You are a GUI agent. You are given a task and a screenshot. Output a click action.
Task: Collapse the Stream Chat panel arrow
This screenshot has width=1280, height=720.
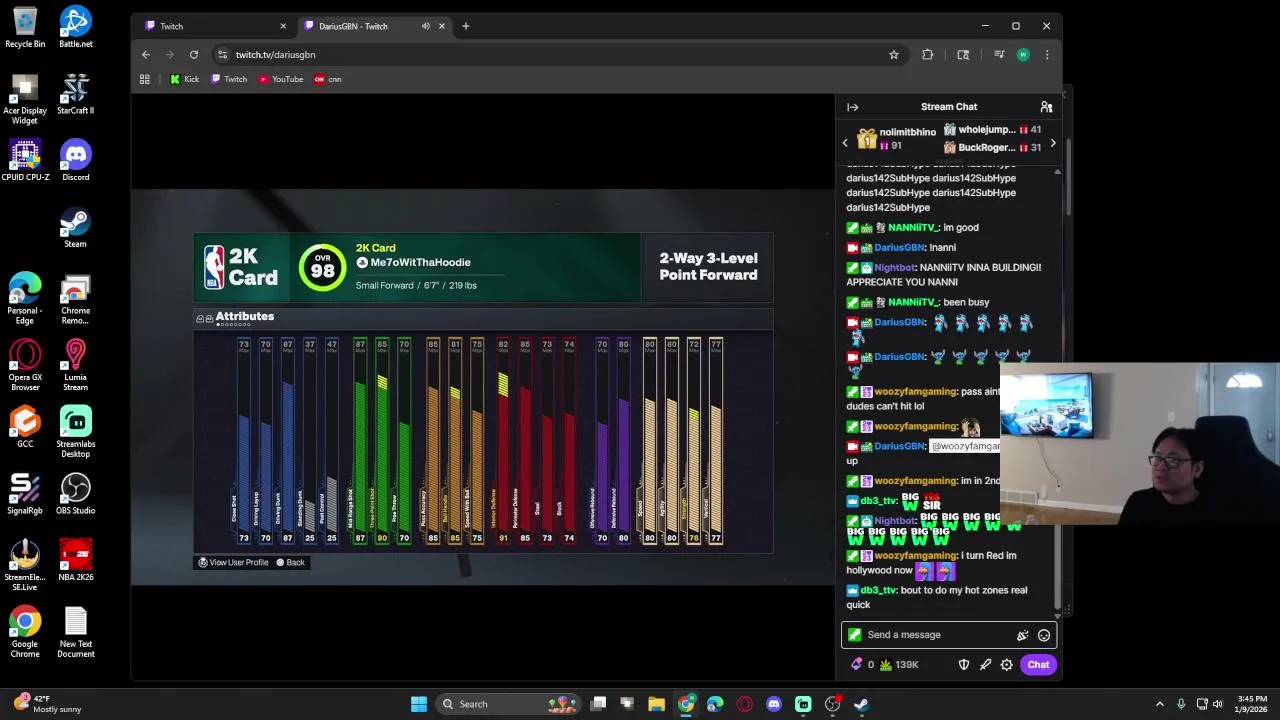(852, 107)
